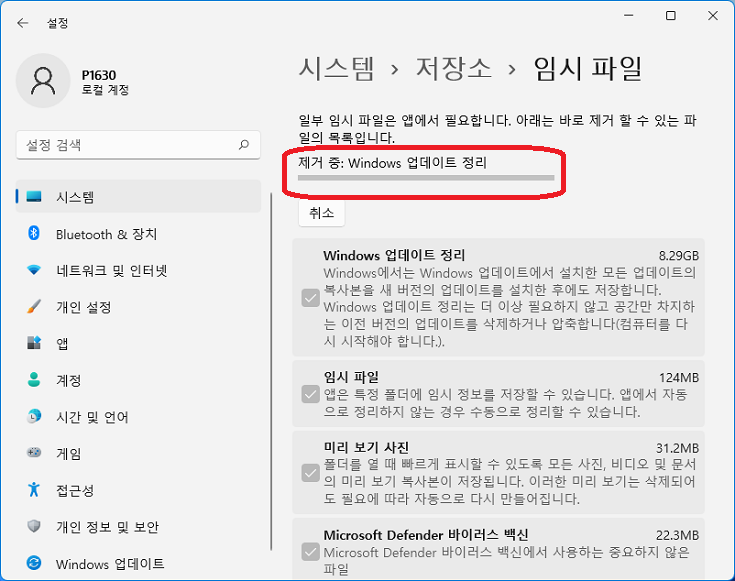This screenshot has width=735, height=581.
Task: Click the 개인 정보 및 보안 shield icon
Action: point(34,526)
